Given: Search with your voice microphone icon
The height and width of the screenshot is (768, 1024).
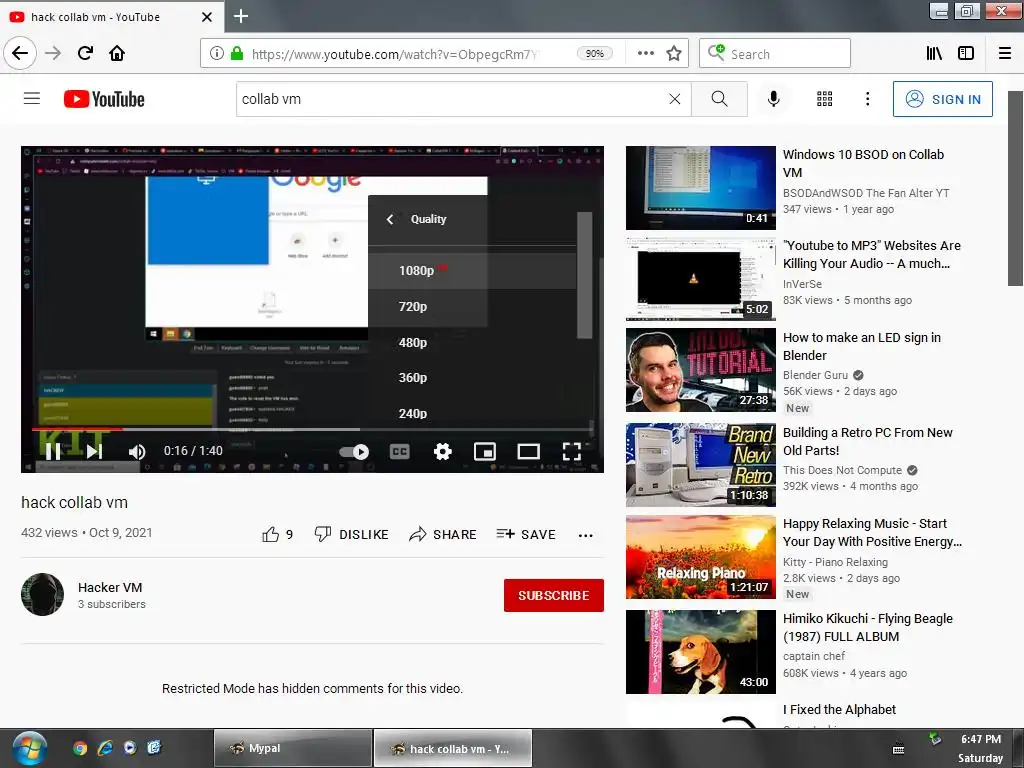Looking at the screenshot, I should pos(774,99).
